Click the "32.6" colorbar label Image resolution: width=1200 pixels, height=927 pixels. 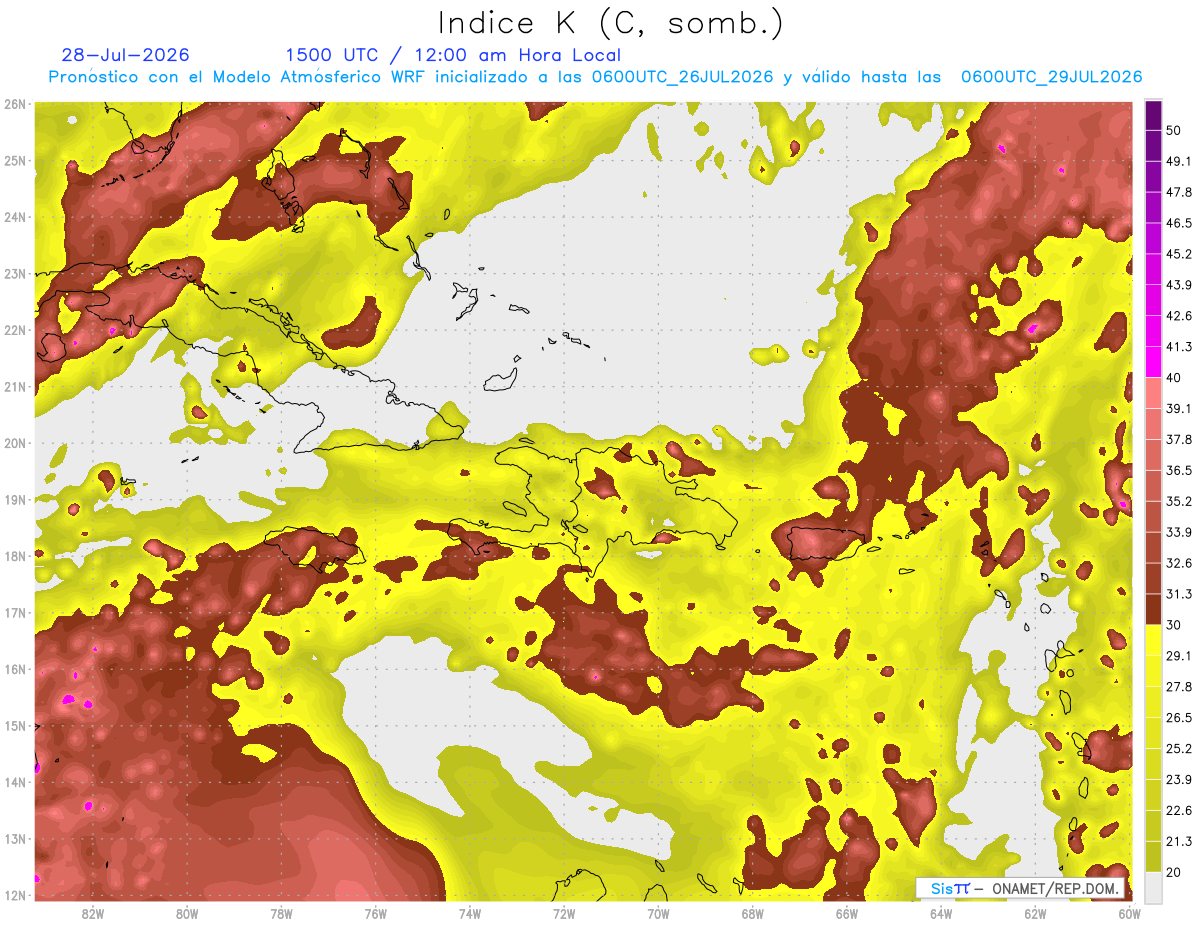pos(1178,563)
